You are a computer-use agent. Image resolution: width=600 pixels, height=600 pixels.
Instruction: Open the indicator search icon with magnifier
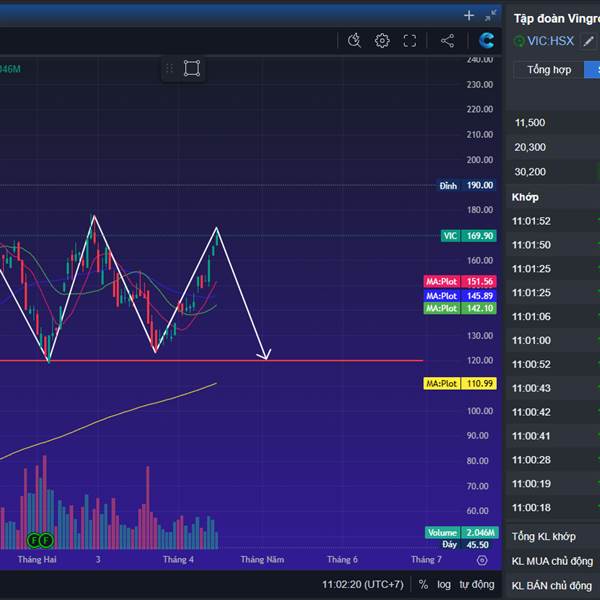354,41
